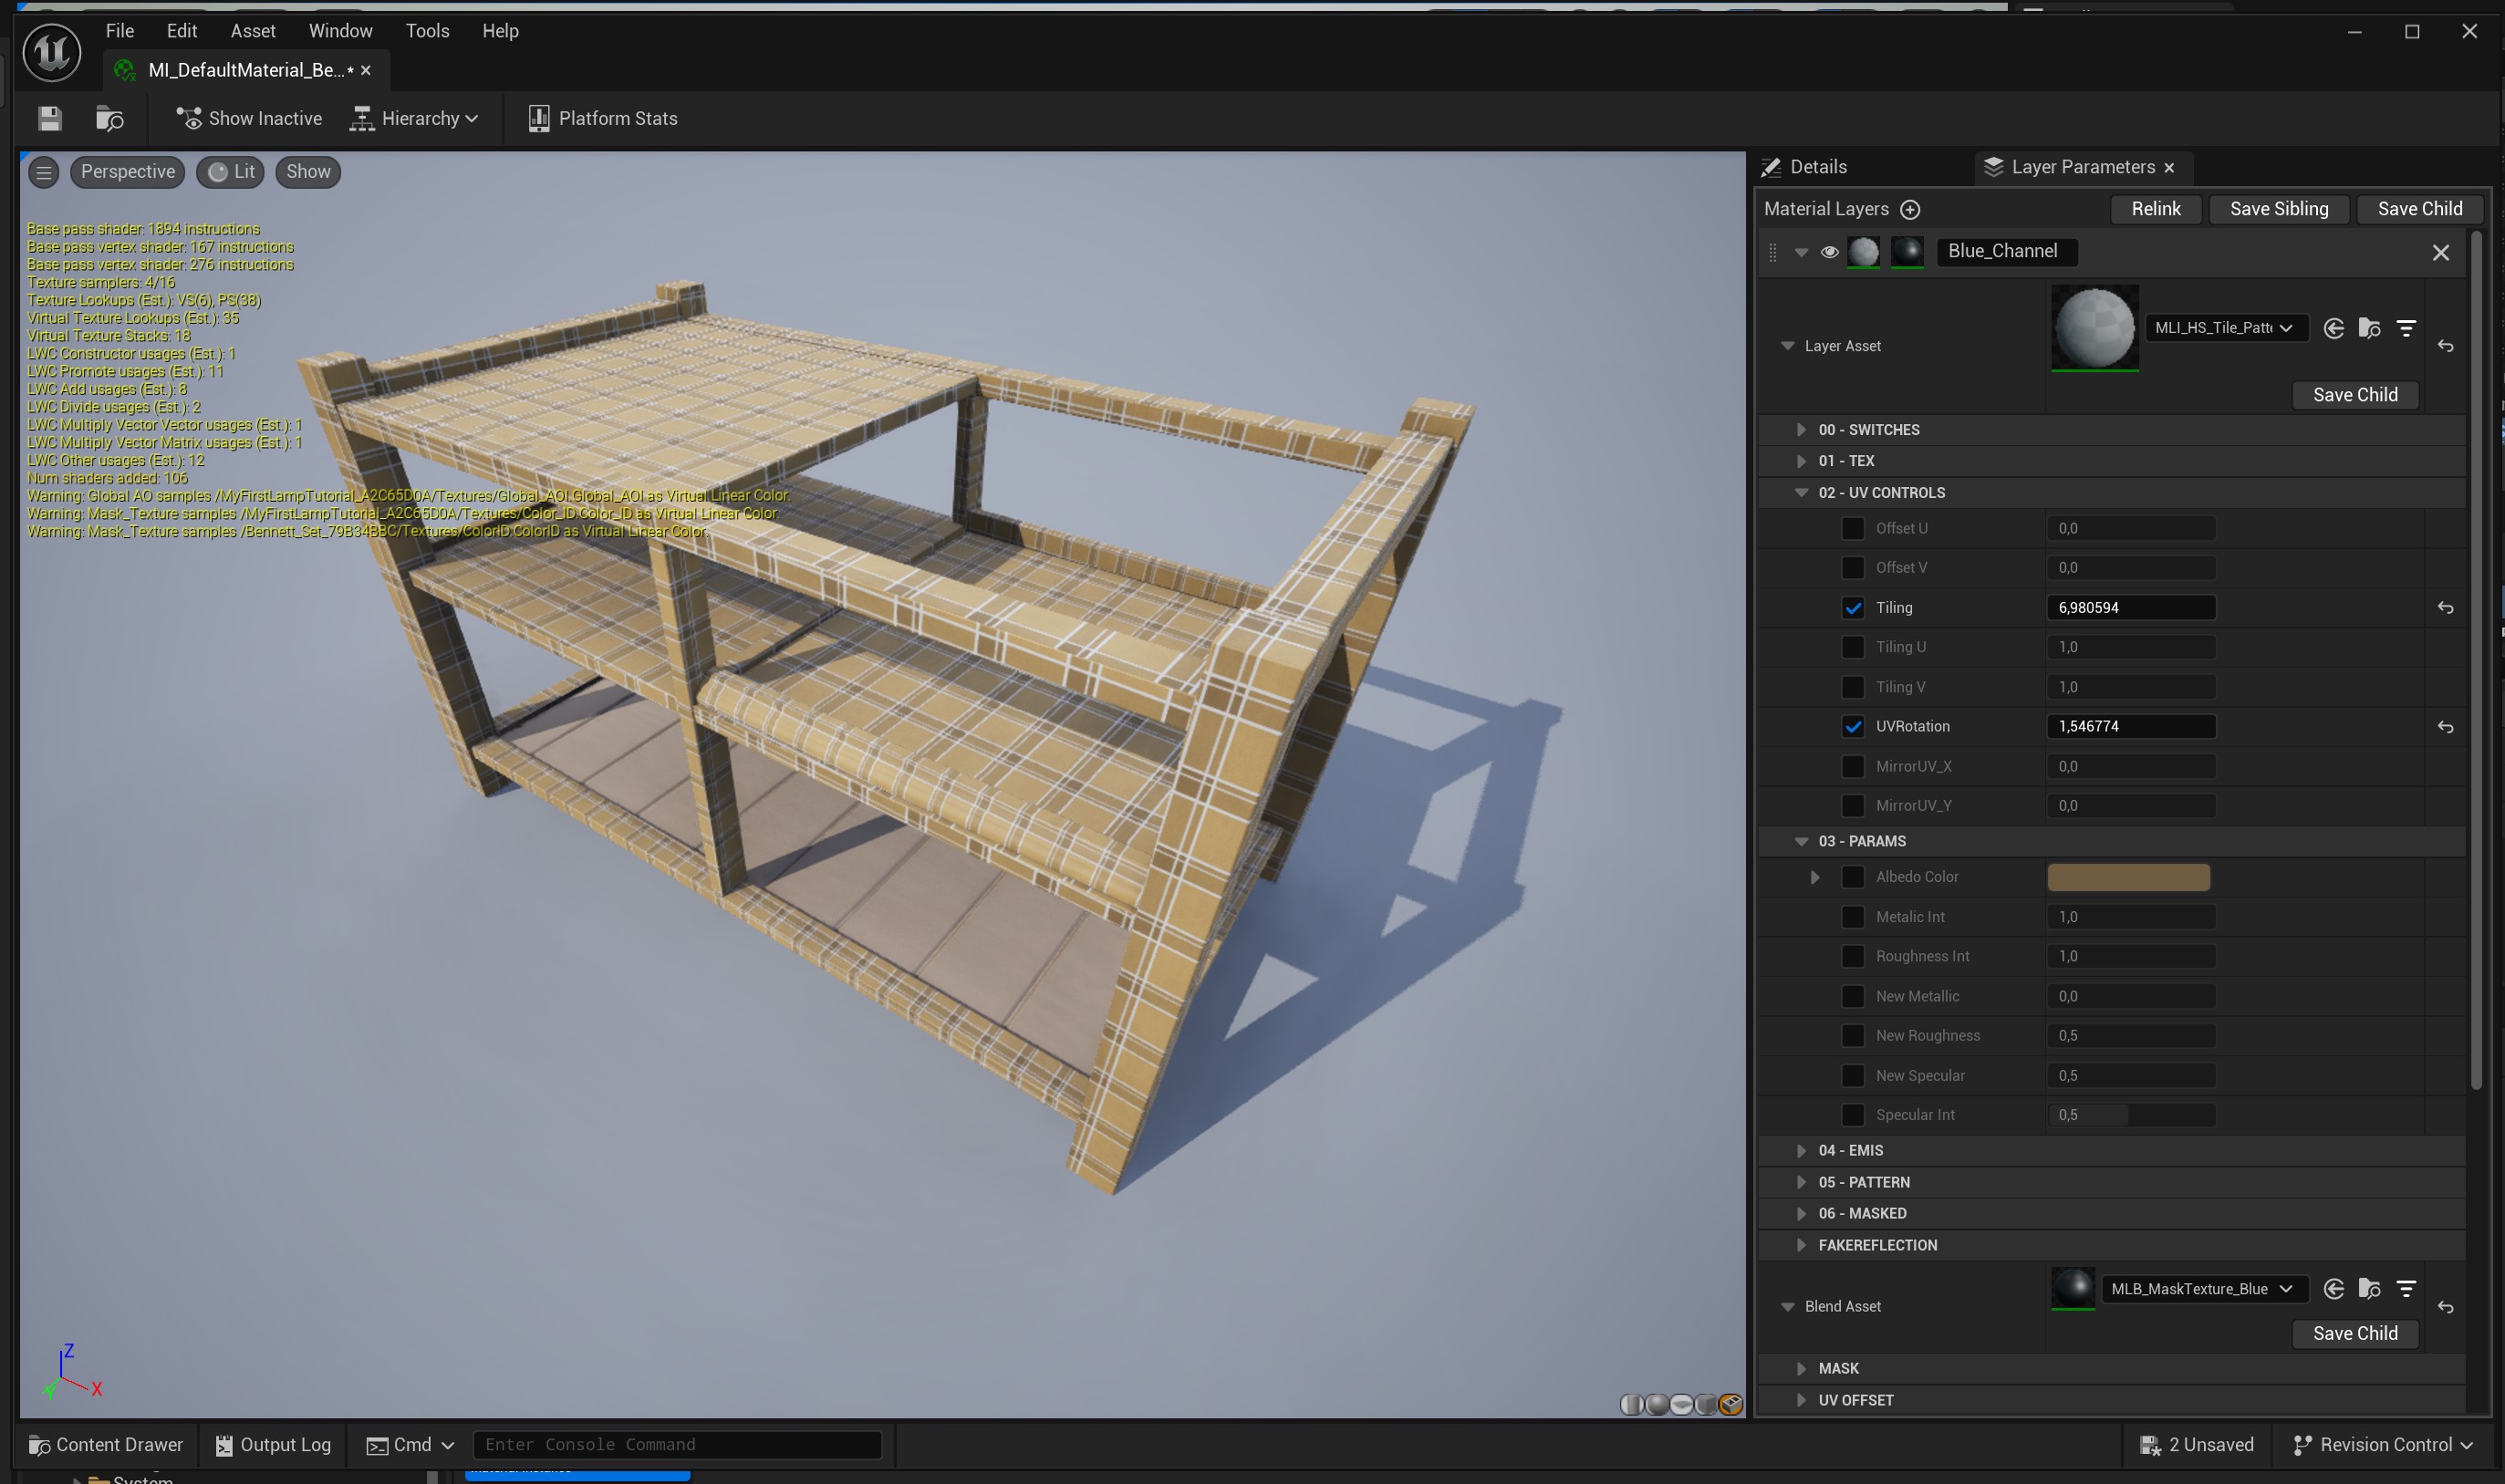Open the Hierarchy dropdown

(x=414, y=118)
